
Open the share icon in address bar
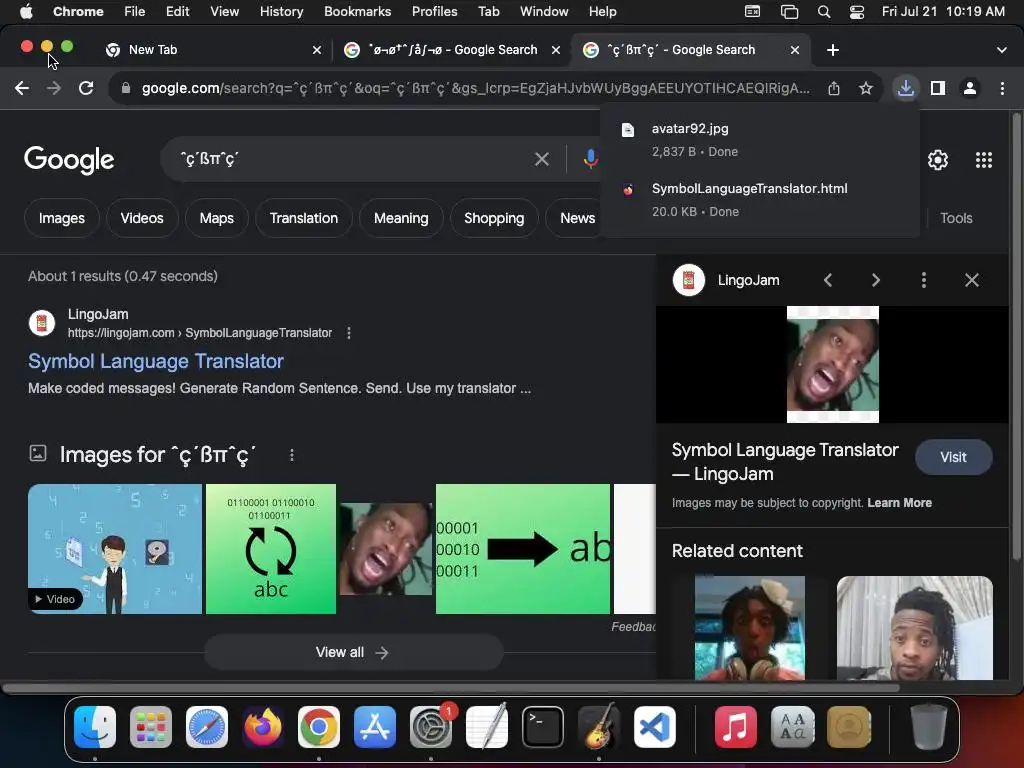click(x=834, y=88)
